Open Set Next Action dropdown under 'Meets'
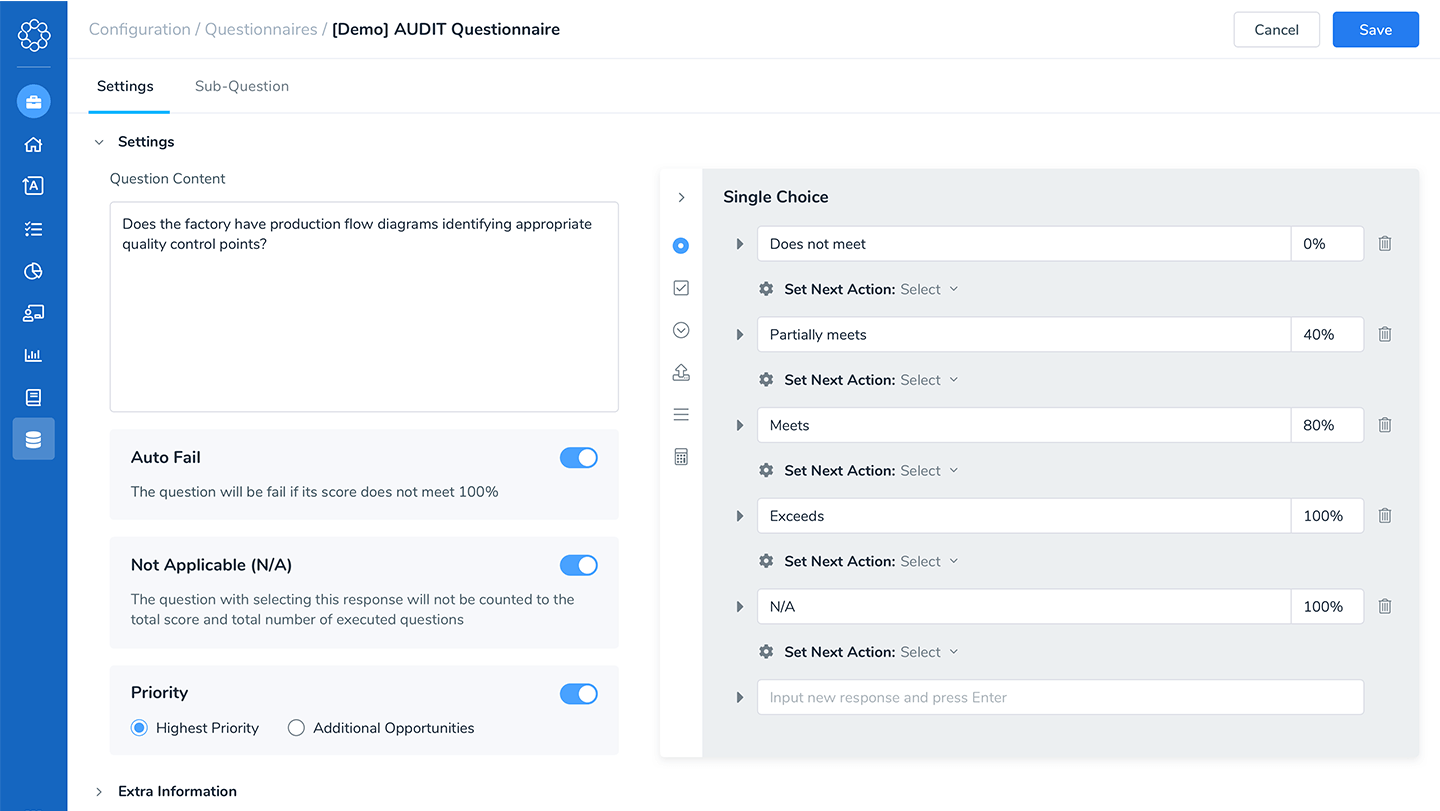 tap(929, 471)
